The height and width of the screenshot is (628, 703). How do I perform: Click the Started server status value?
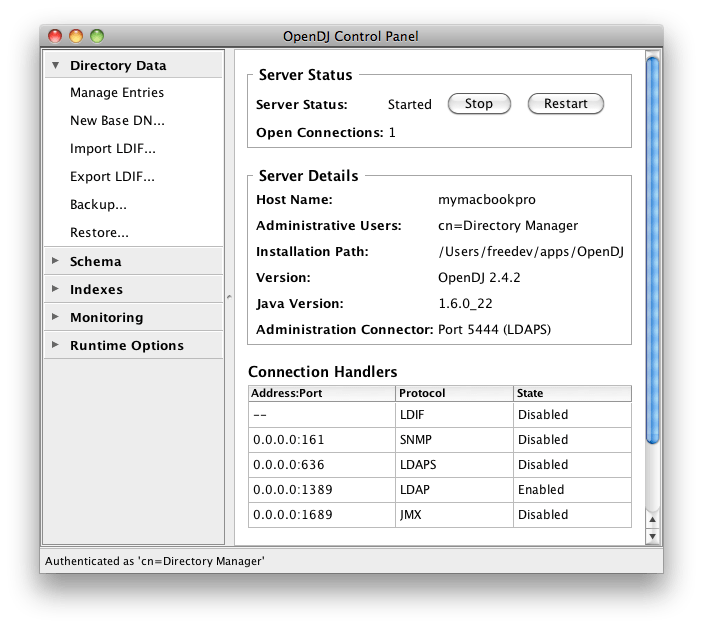point(409,104)
